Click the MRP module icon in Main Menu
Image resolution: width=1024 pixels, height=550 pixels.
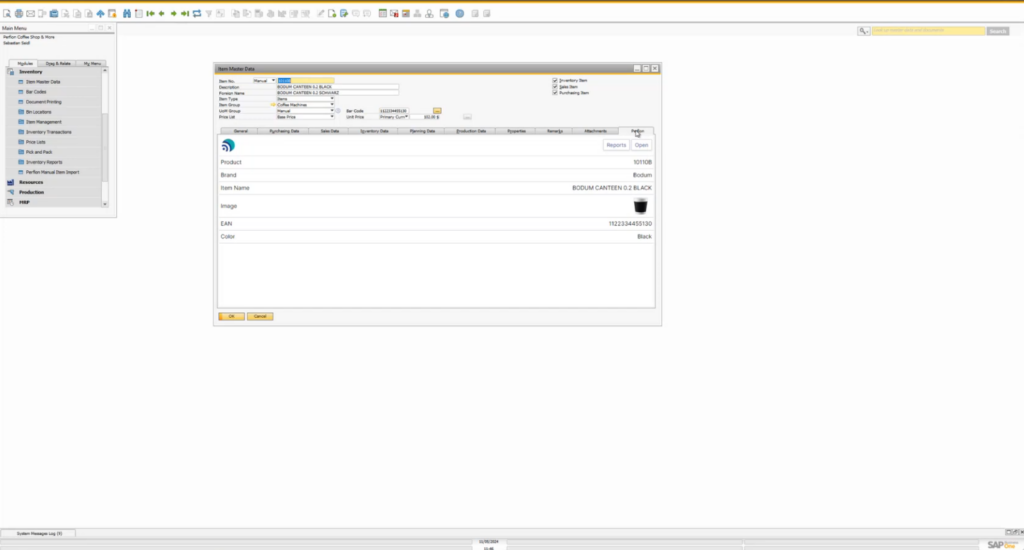10,202
